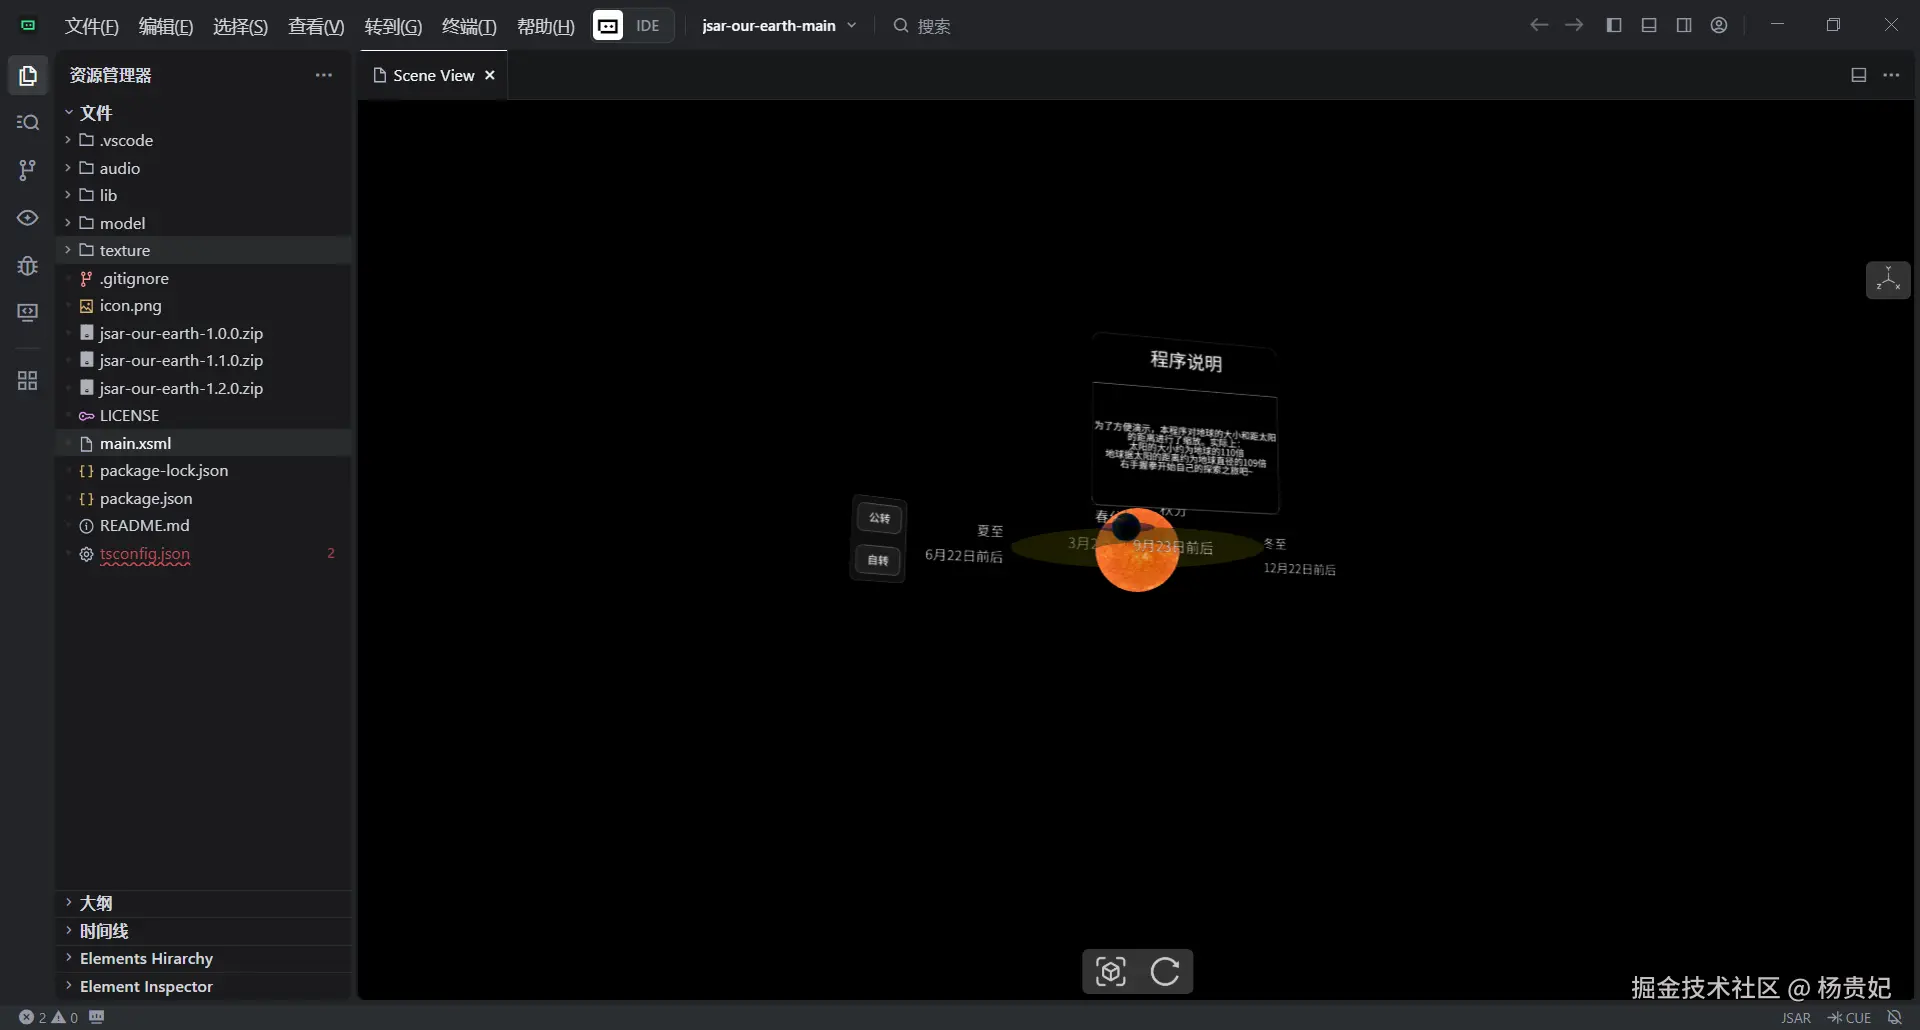Open the 文件(F) menu
Image resolution: width=1920 pixels, height=1030 pixels.
click(x=92, y=26)
